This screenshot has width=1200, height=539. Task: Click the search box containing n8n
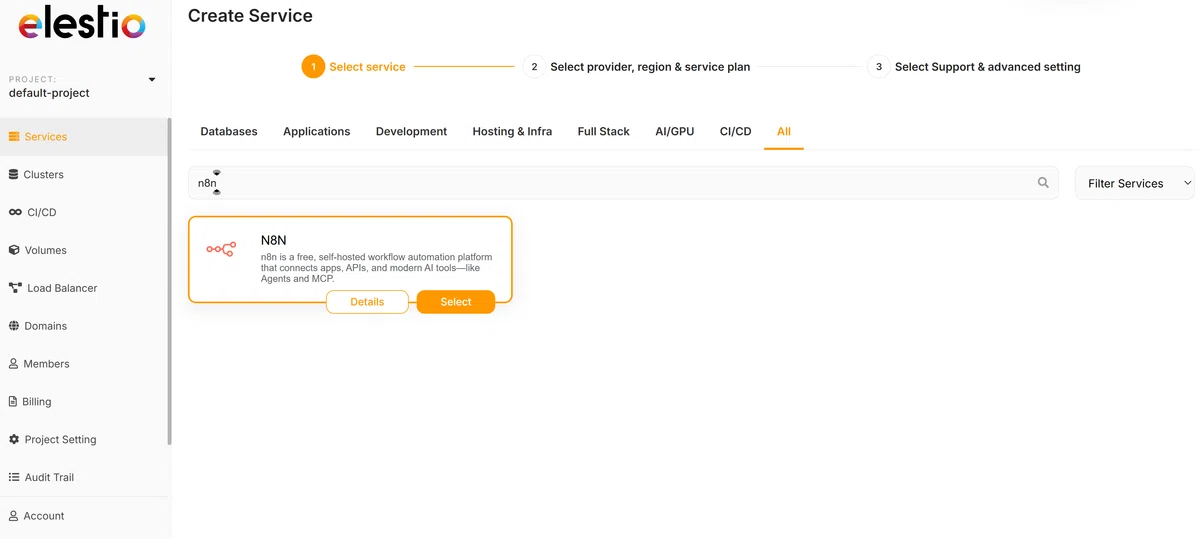pyautogui.click(x=623, y=183)
